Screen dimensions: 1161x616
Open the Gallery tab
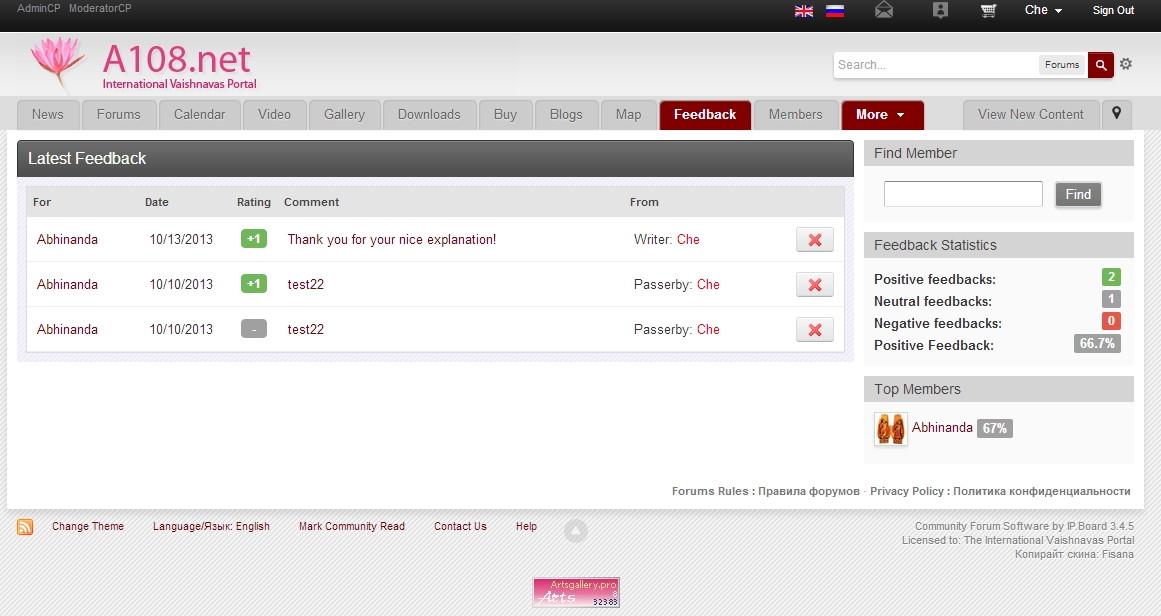tap(344, 115)
